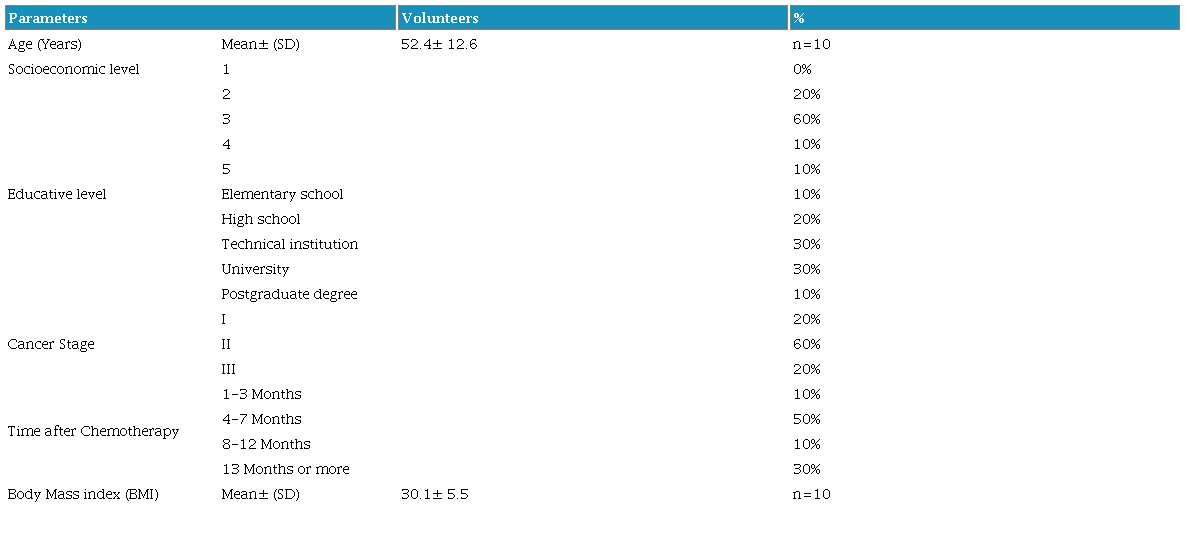Screen dimensions: 1185x544
Task: Select the Age (Years) row label
Action: tap(45, 44)
